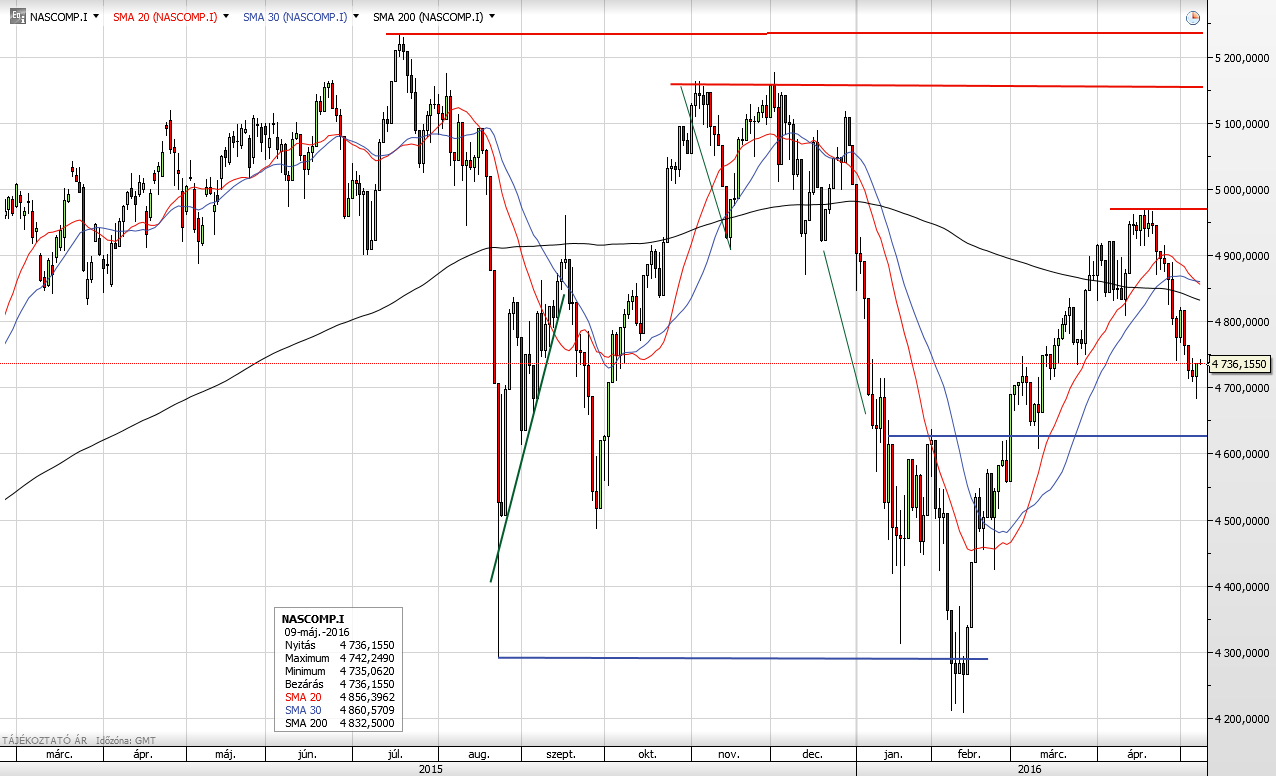Open the SMA 20 (NASCOMP.I) indicator dropdown
This screenshot has width=1276, height=776.
[227, 17]
